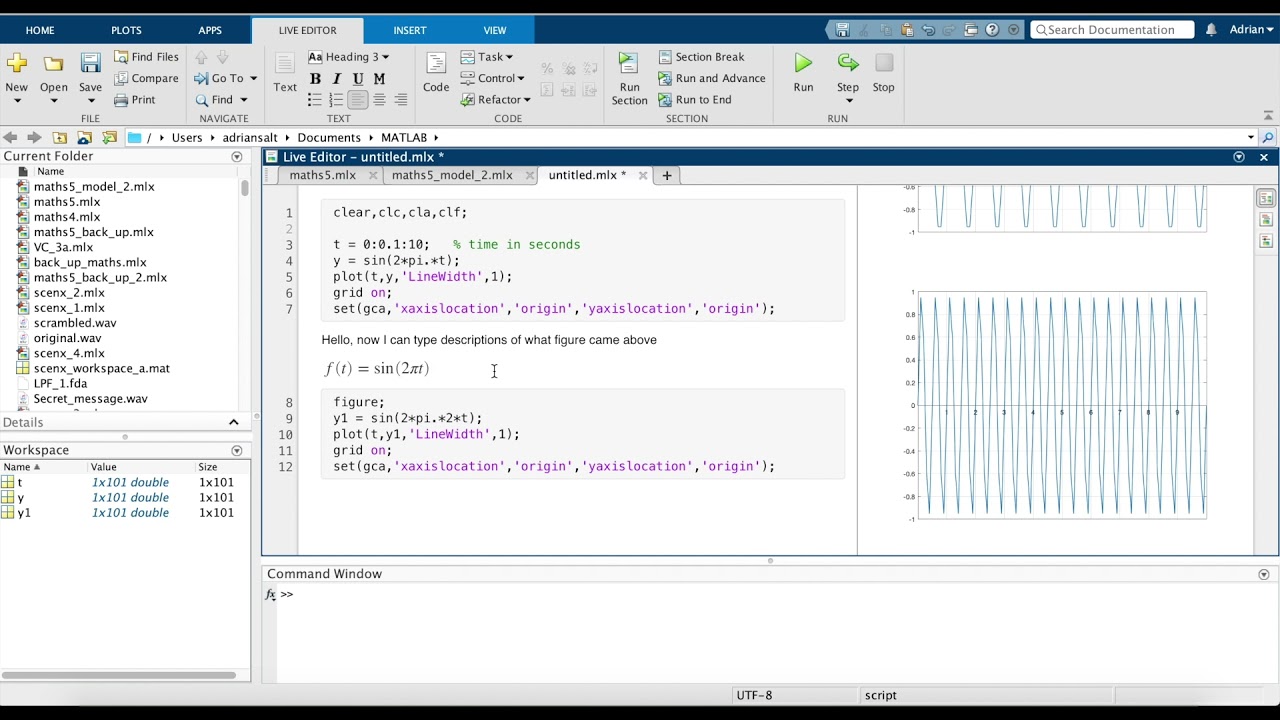This screenshot has height=720, width=1280.
Task: Insert a bulleted list
Action: coord(315,100)
